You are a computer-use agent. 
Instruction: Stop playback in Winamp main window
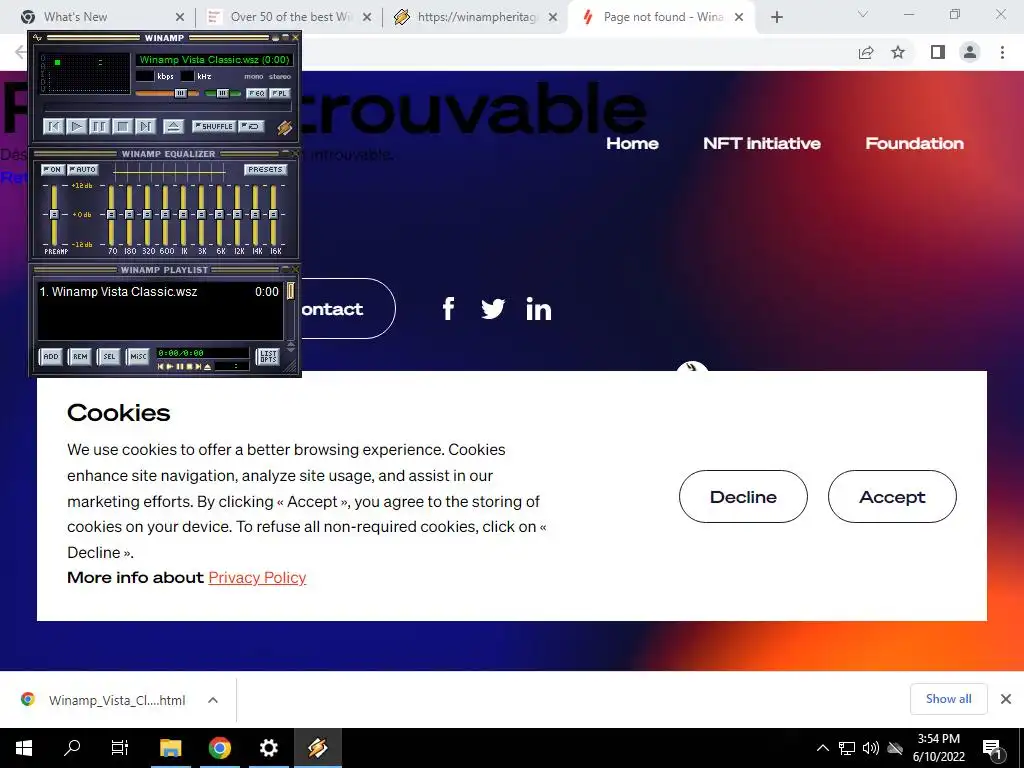click(122, 127)
